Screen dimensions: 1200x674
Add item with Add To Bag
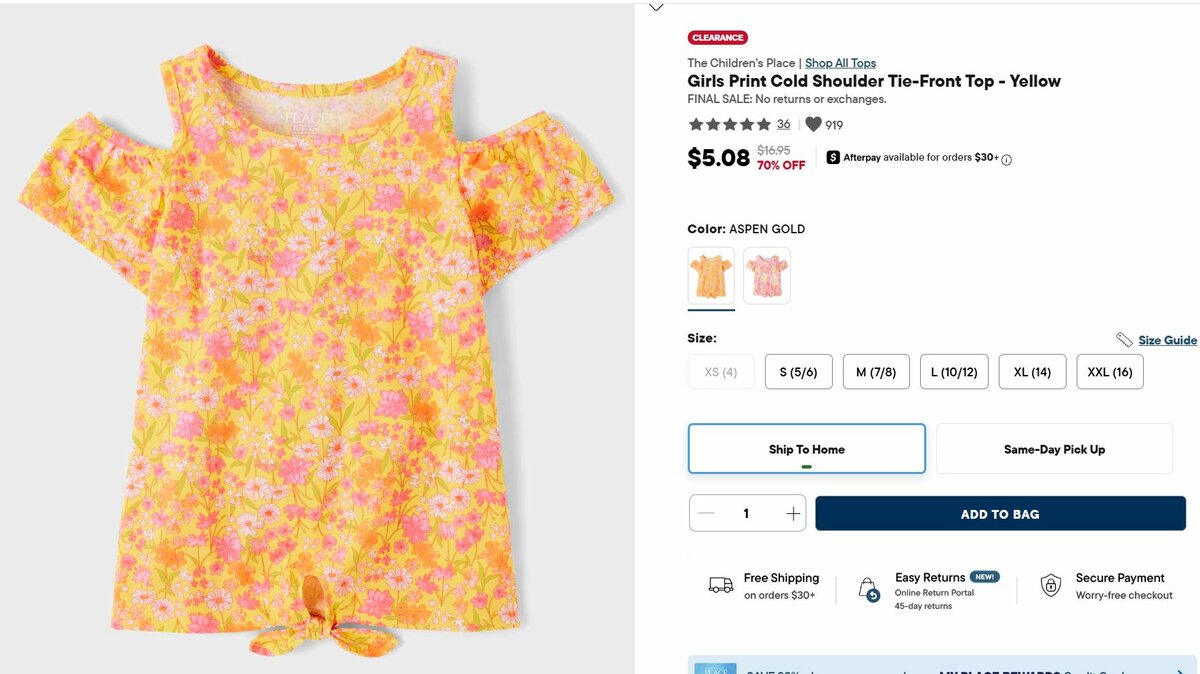click(1000, 514)
